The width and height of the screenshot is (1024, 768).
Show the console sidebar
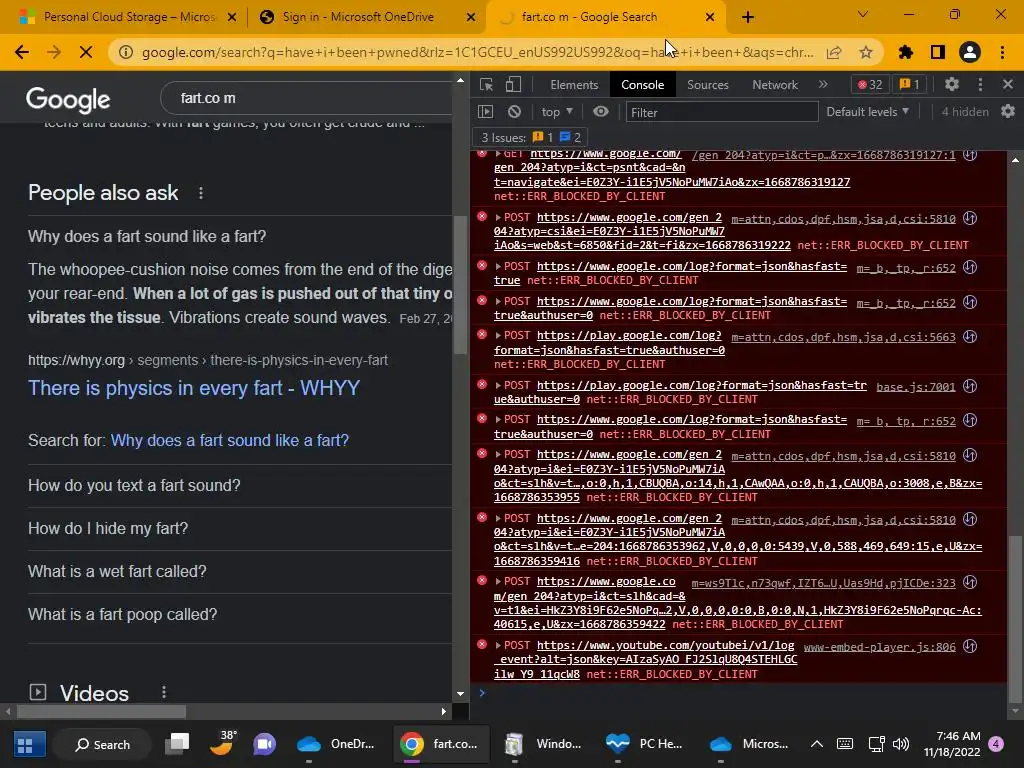click(485, 112)
